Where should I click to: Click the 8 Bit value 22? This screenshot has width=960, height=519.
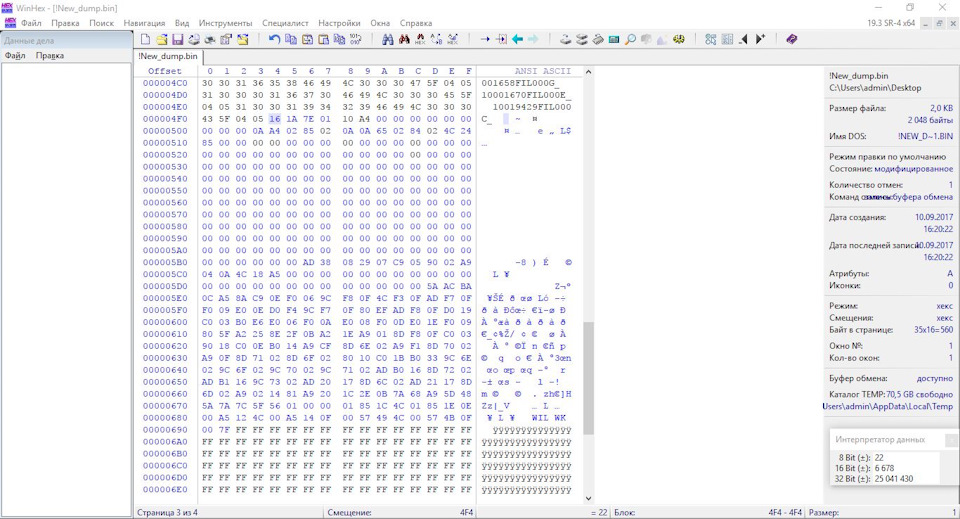(879, 457)
